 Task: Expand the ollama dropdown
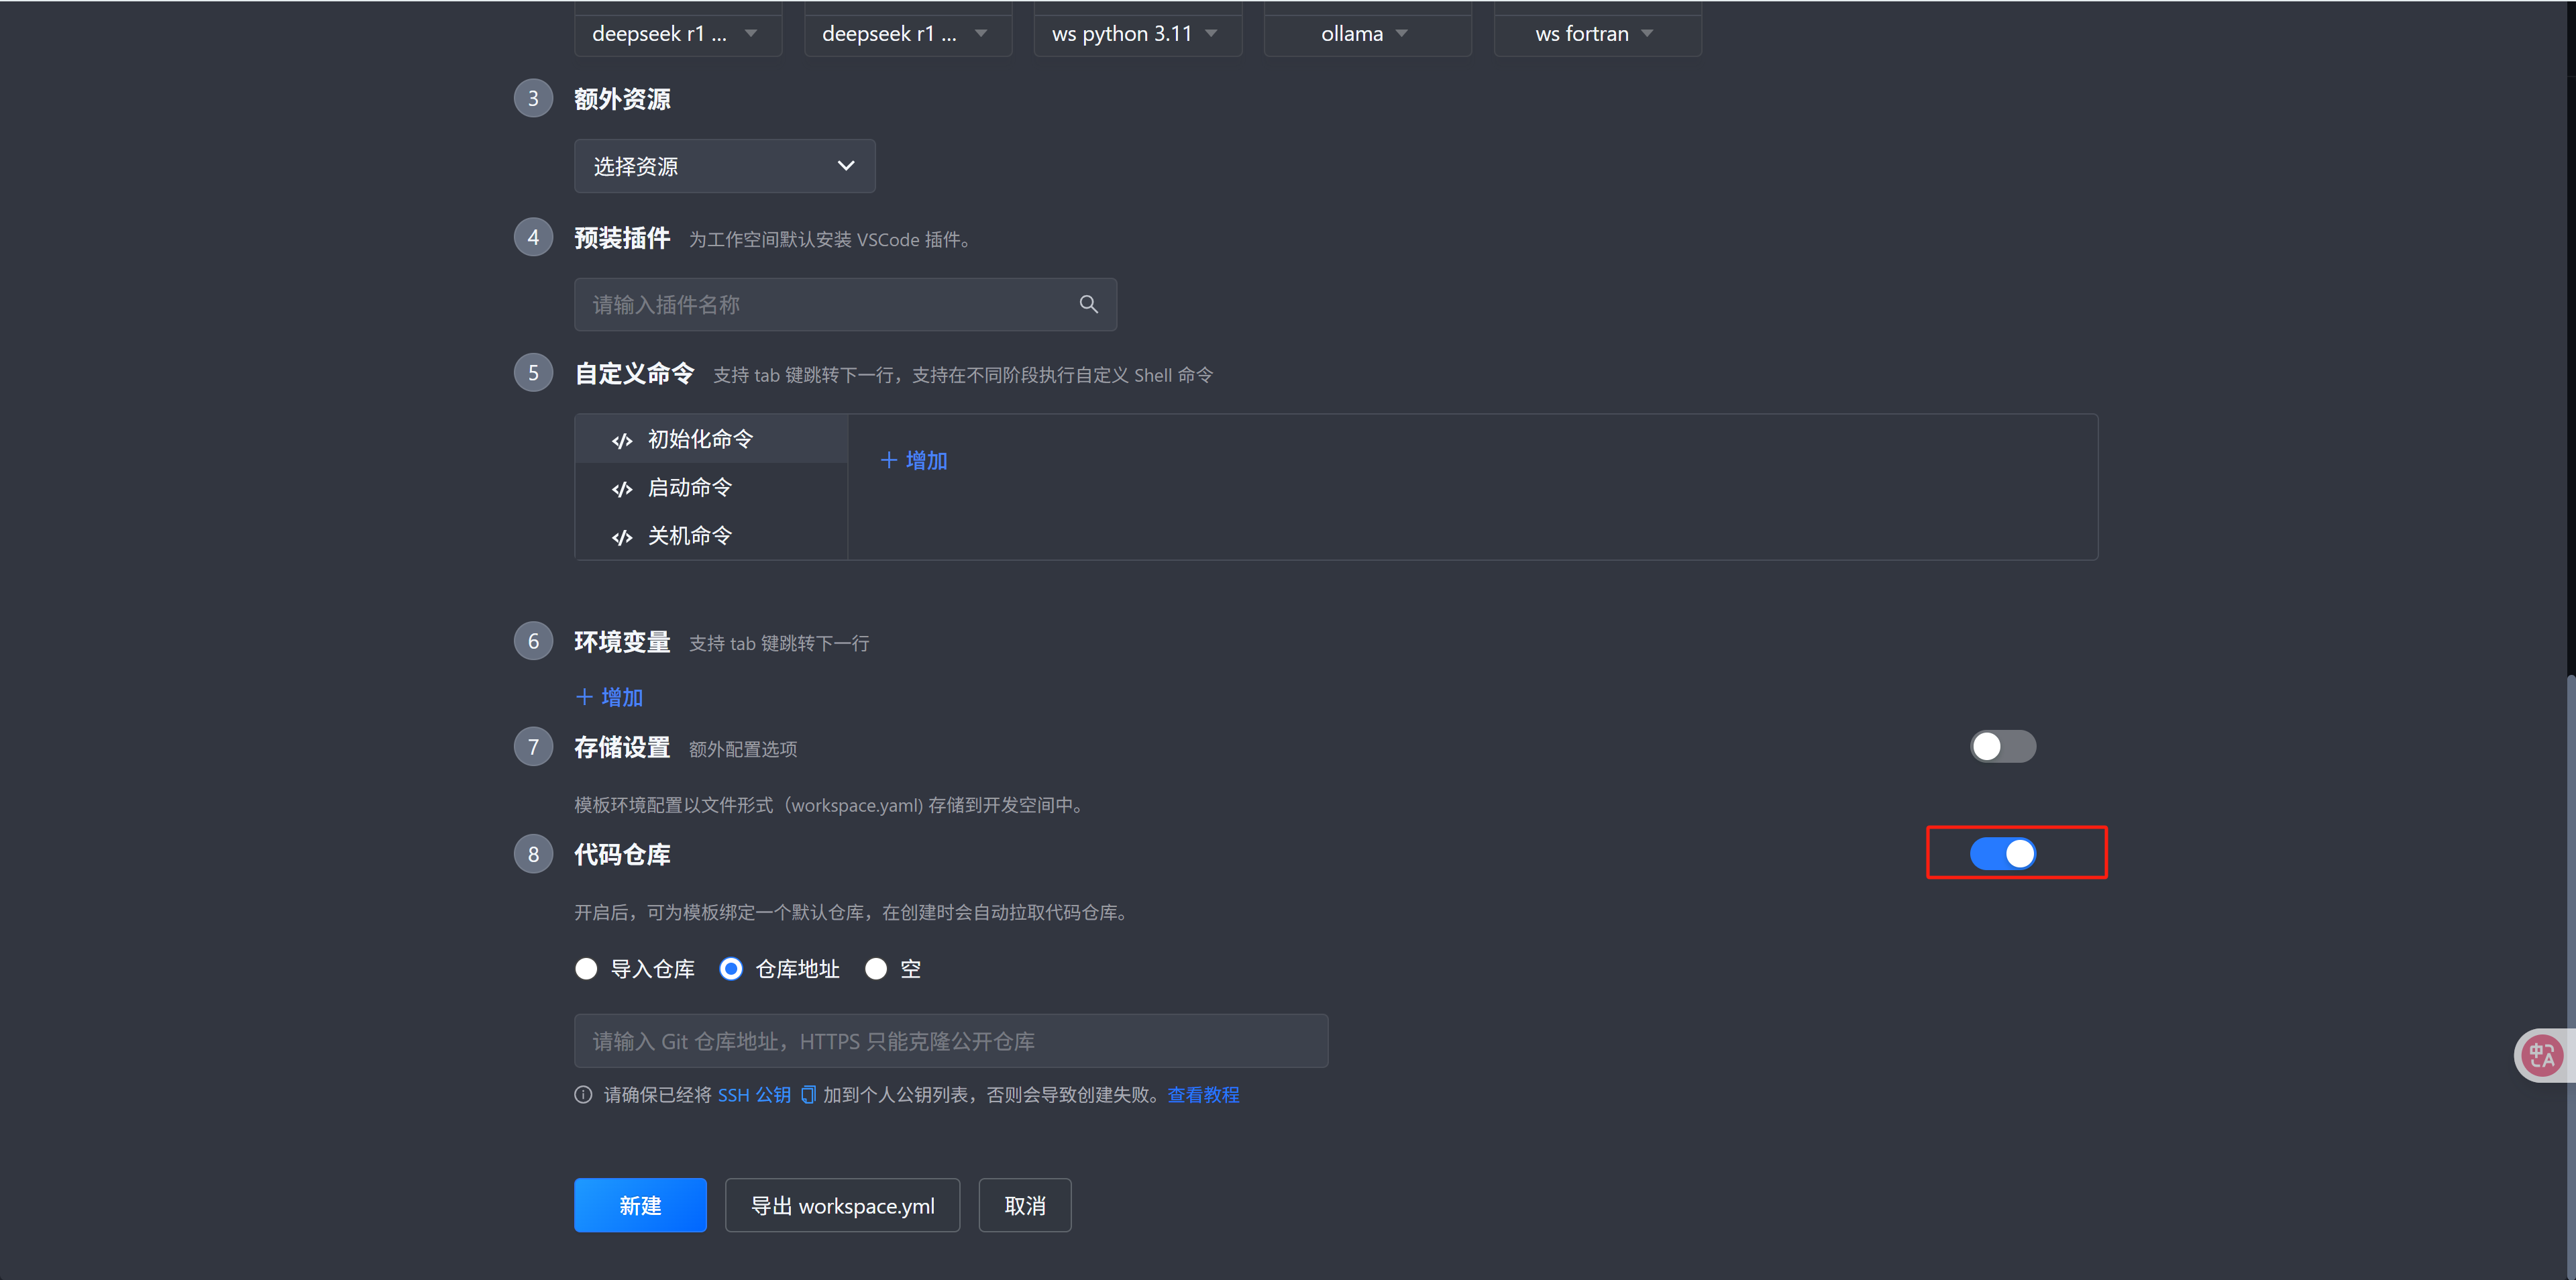click(1366, 33)
